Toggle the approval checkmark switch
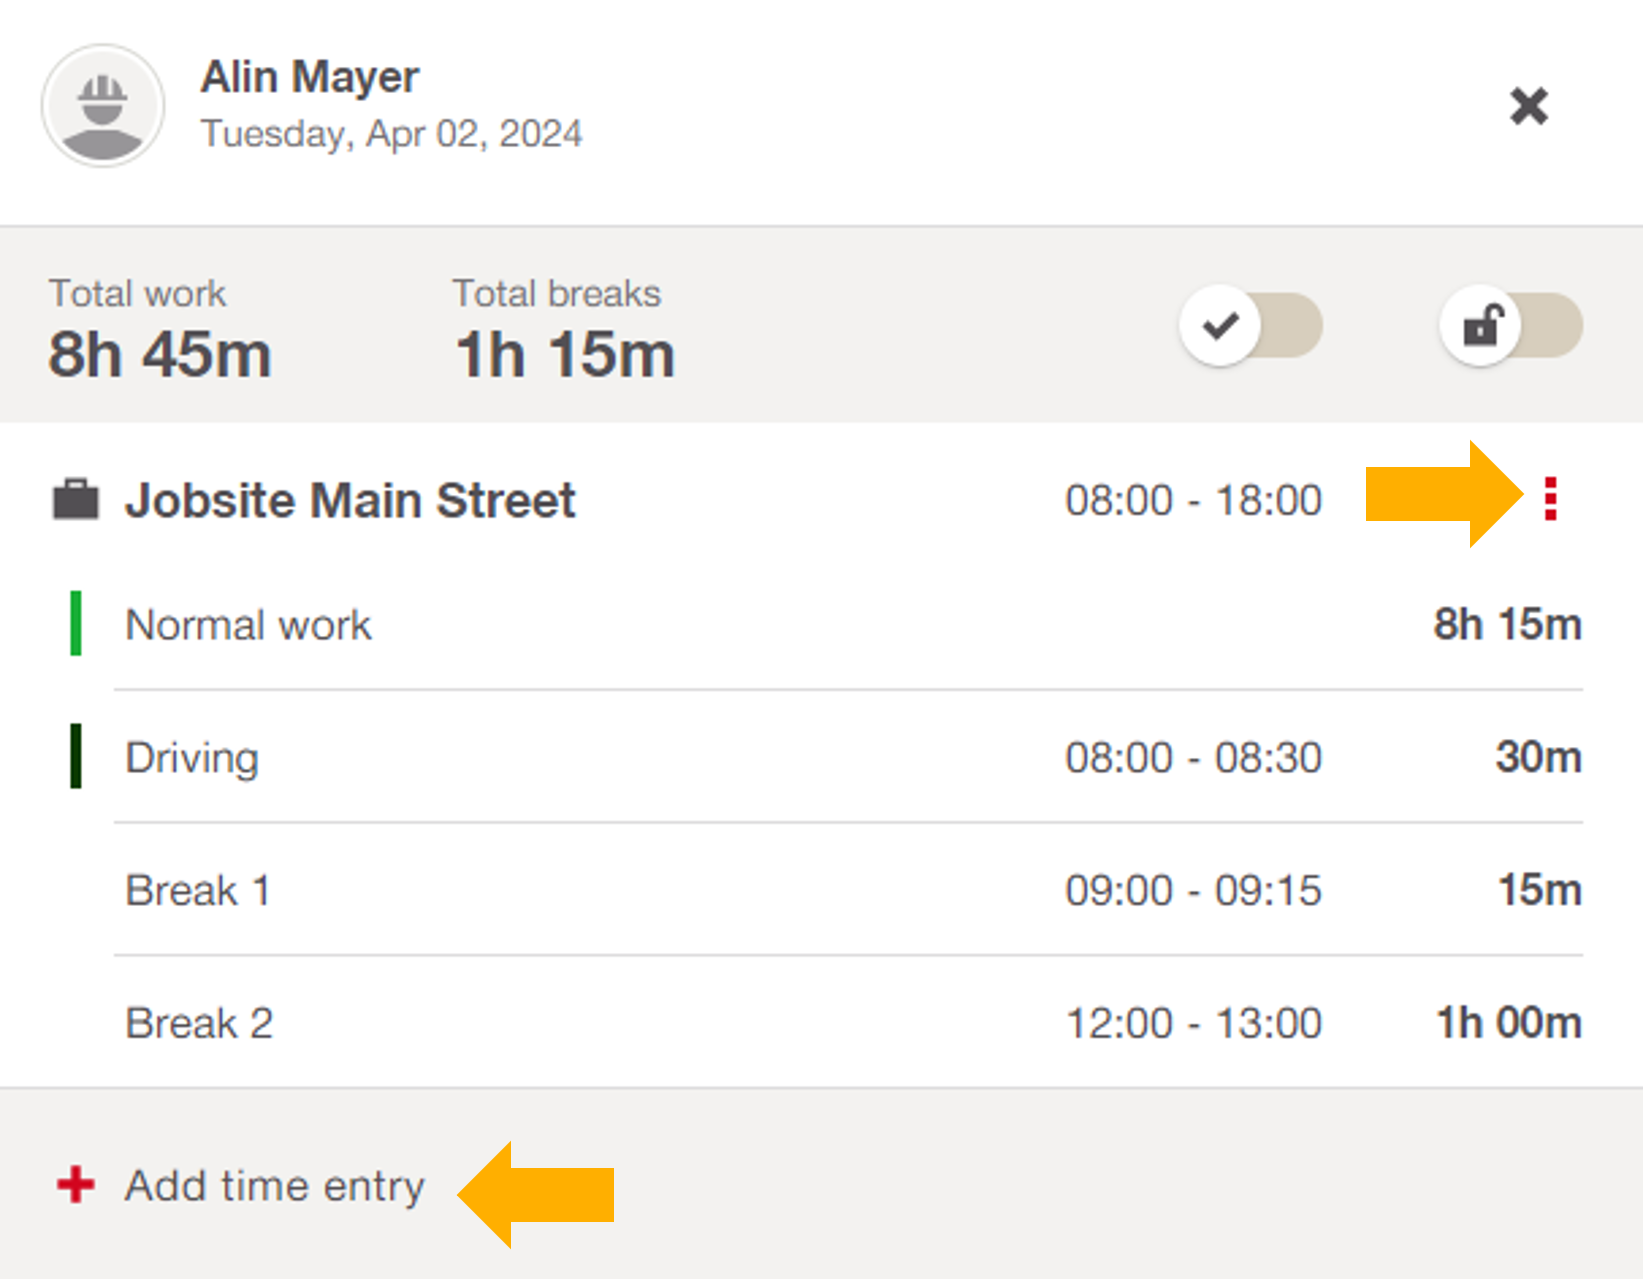The height and width of the screenshot is (1279, 1643). pyautogui.click(x=1250, y=326)
